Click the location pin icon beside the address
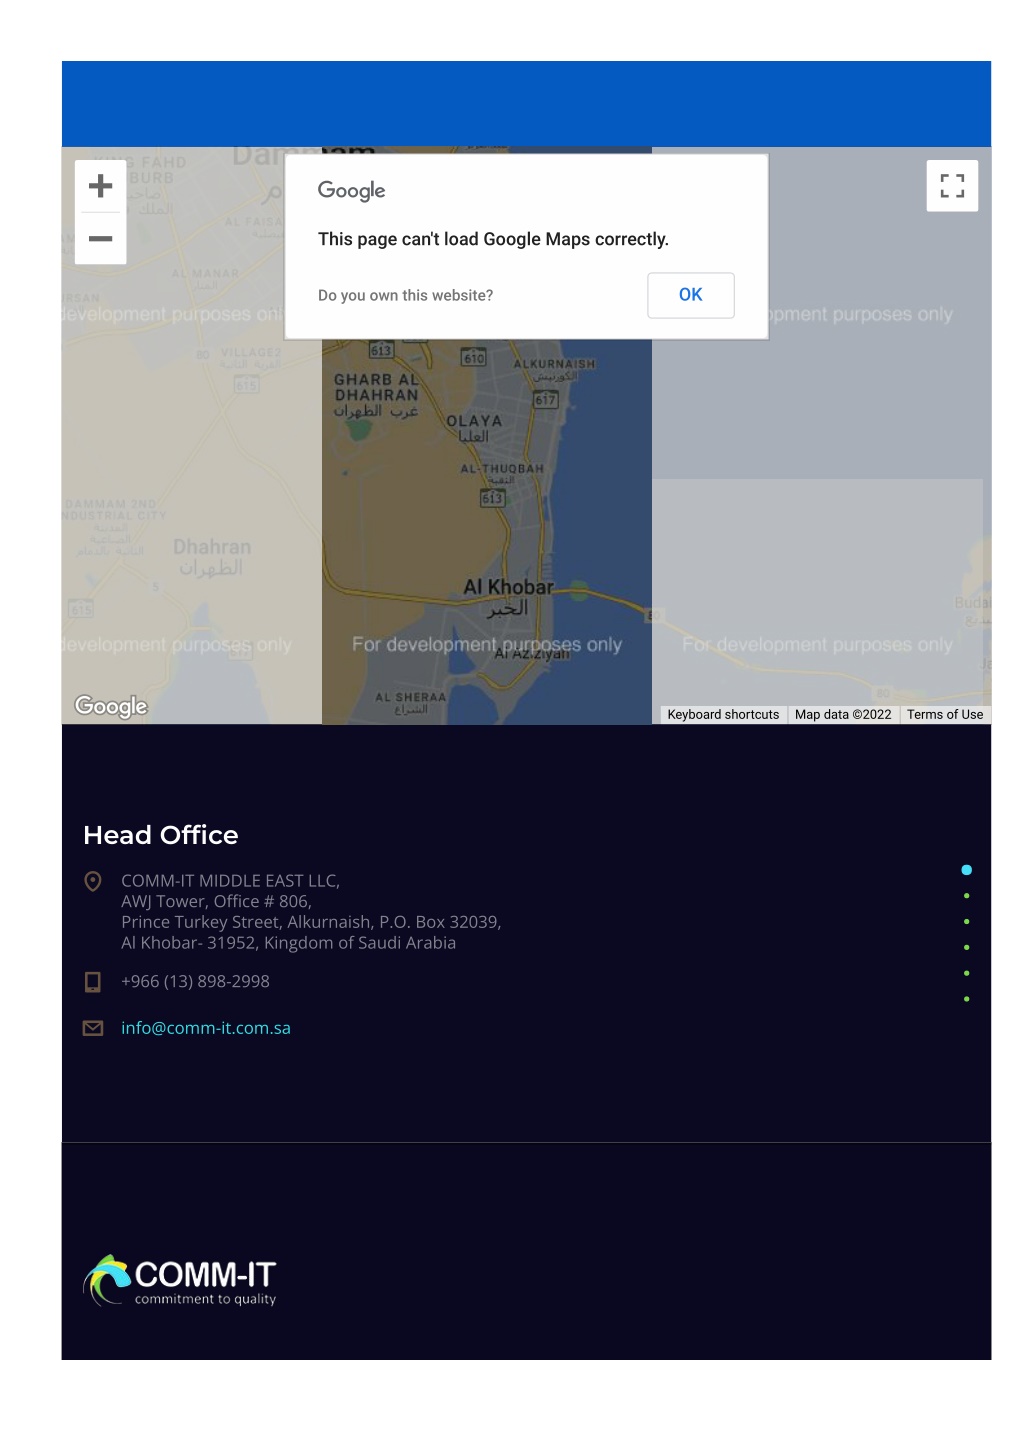Image resolution: width=1024 pixels, height=1449 pixels. [93, 881]
